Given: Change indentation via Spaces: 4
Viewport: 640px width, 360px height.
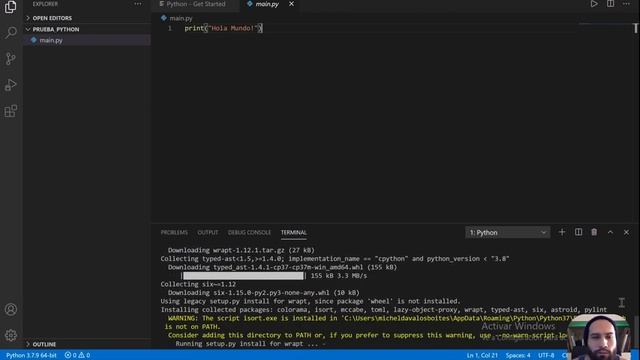Looking at the screenshot, I should (518, 355).
